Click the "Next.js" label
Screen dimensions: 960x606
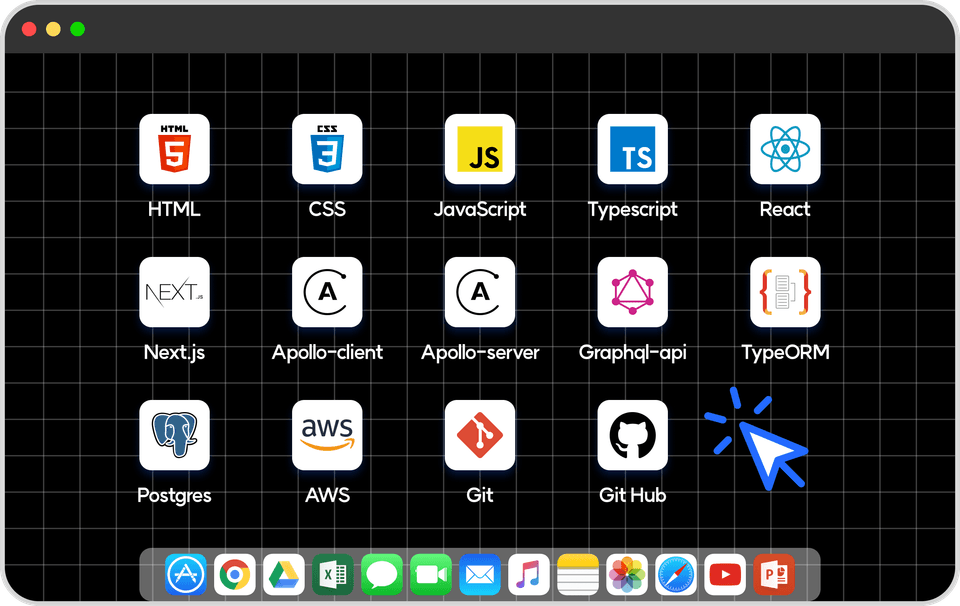(x=174, y=353)
